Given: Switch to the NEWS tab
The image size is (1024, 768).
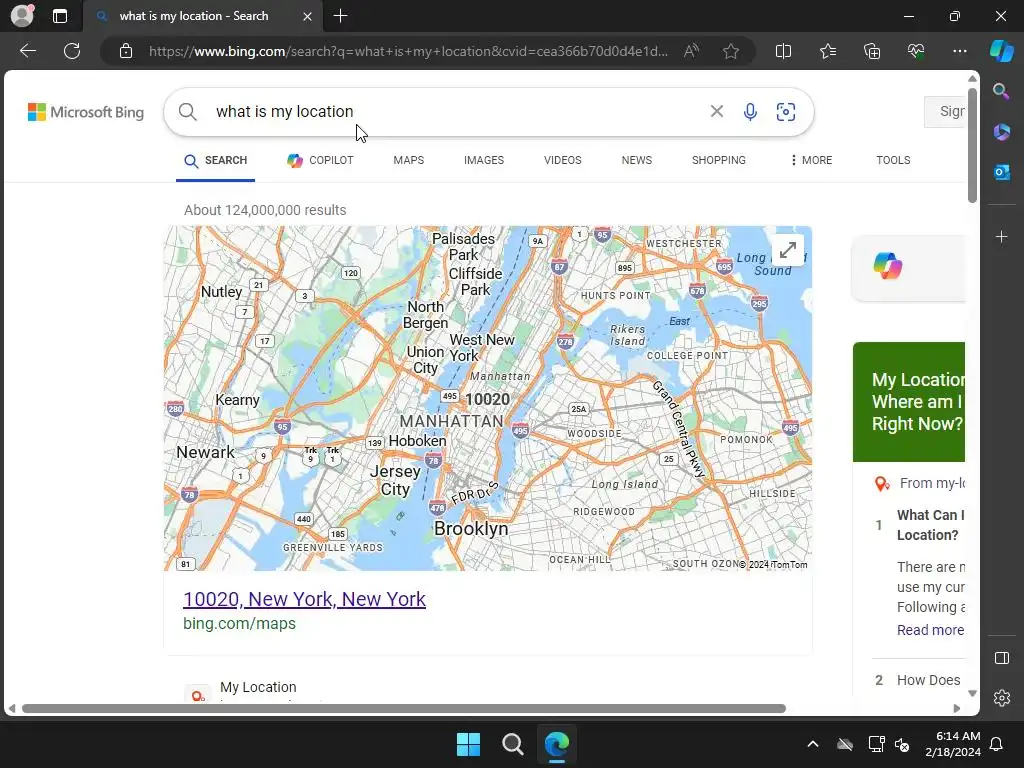Looking at the screenshot, I should pos(637,160).
